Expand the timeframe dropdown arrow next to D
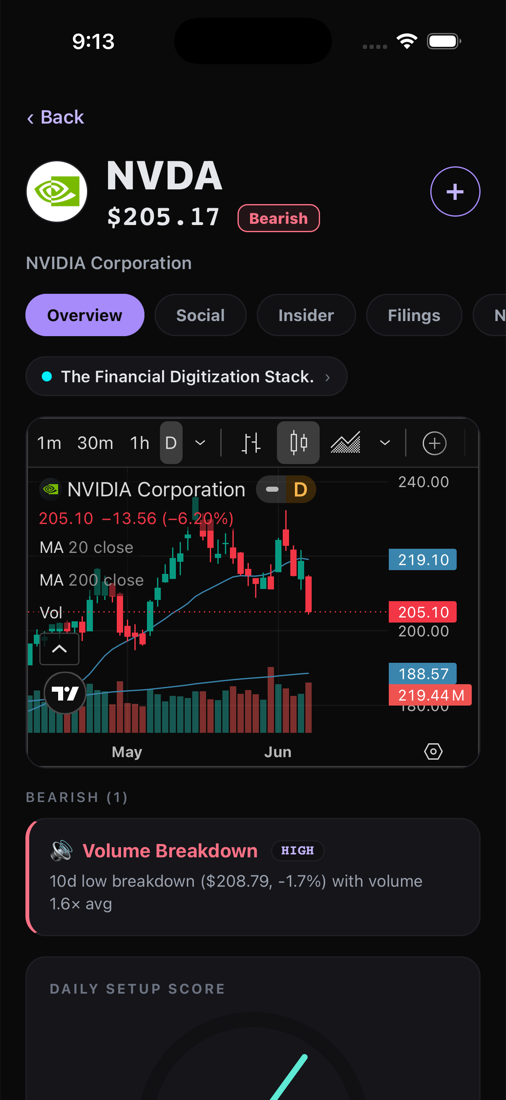Image resolution: width=506 pixels, height=1100 pixels. [x=200, y=443]
